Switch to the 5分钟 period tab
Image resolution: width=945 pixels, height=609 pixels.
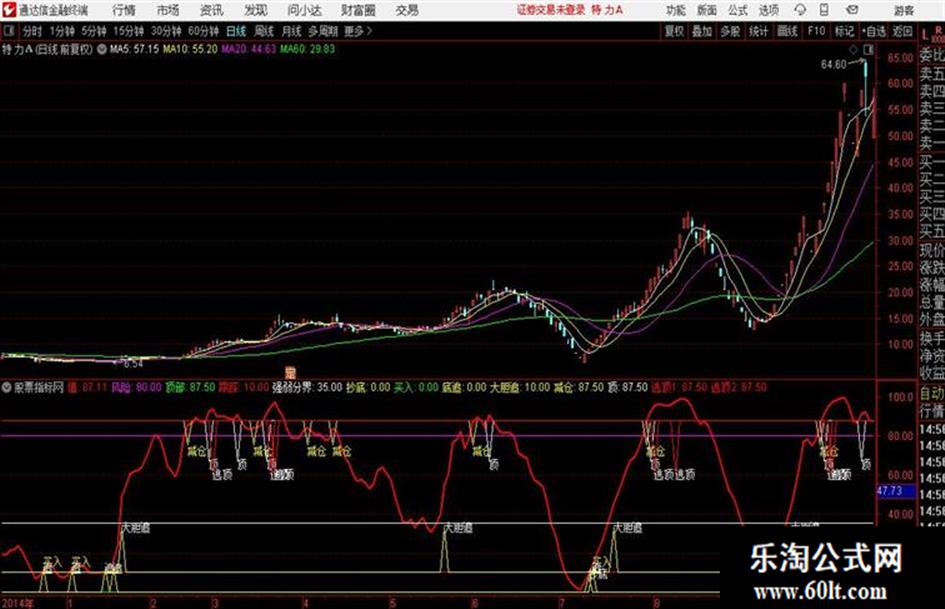(x=94, y=31)
